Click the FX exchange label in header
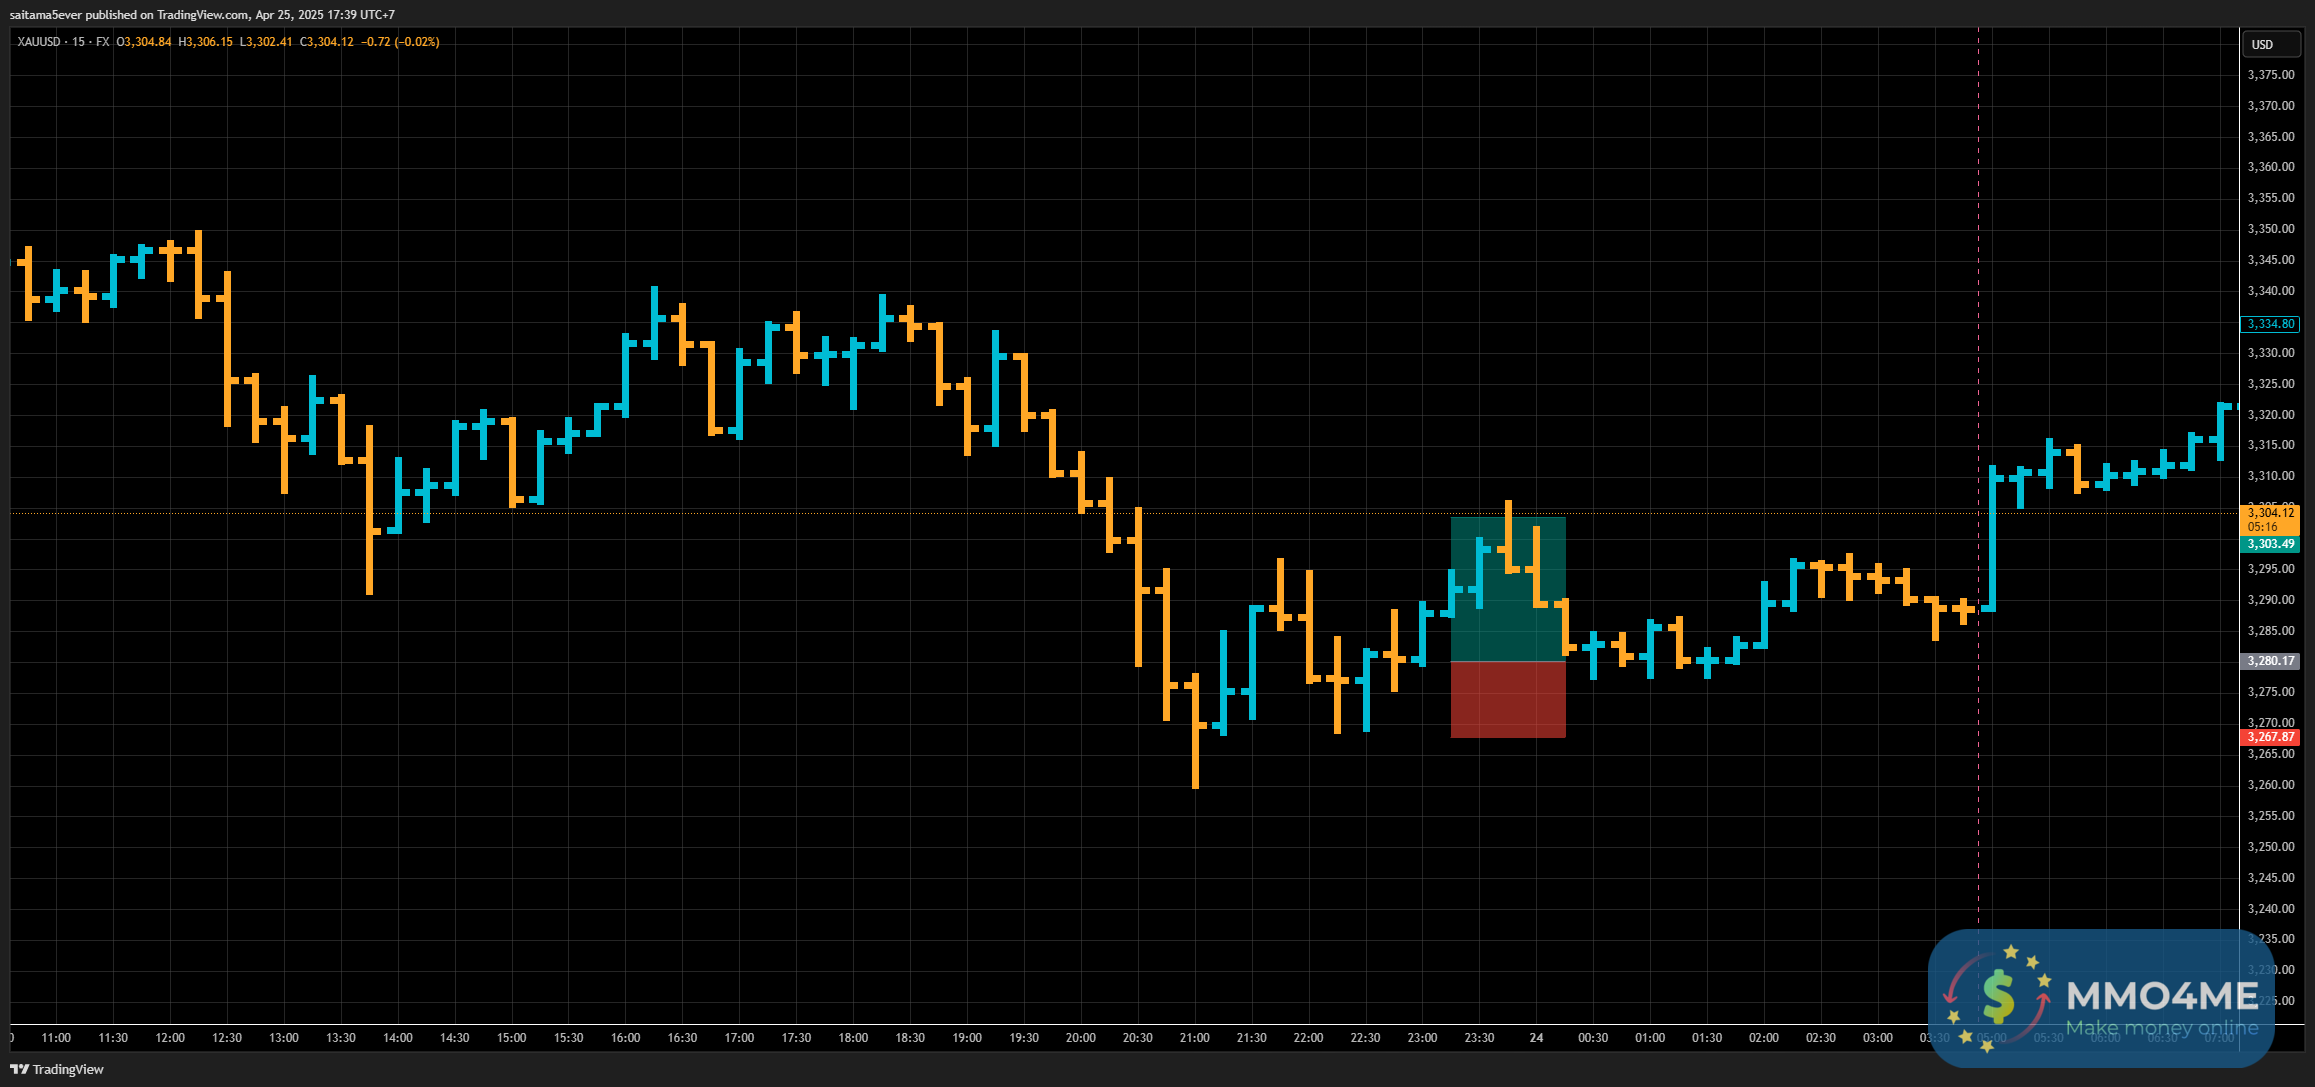 coord(103,42)
